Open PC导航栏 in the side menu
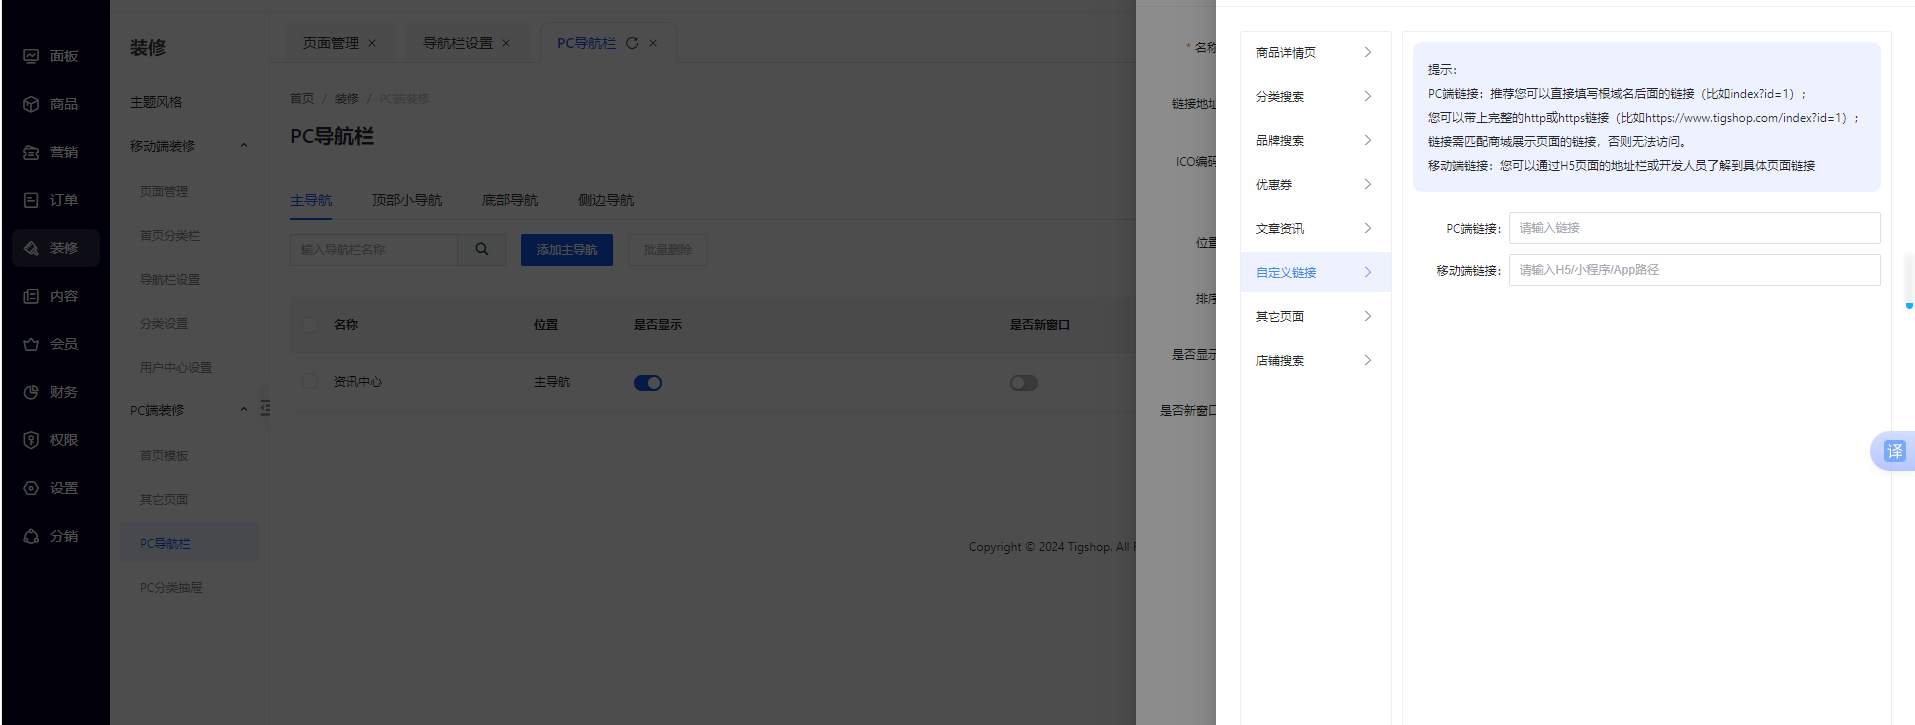The width and height of the screenshot is (1915, 725). (189, 543)
